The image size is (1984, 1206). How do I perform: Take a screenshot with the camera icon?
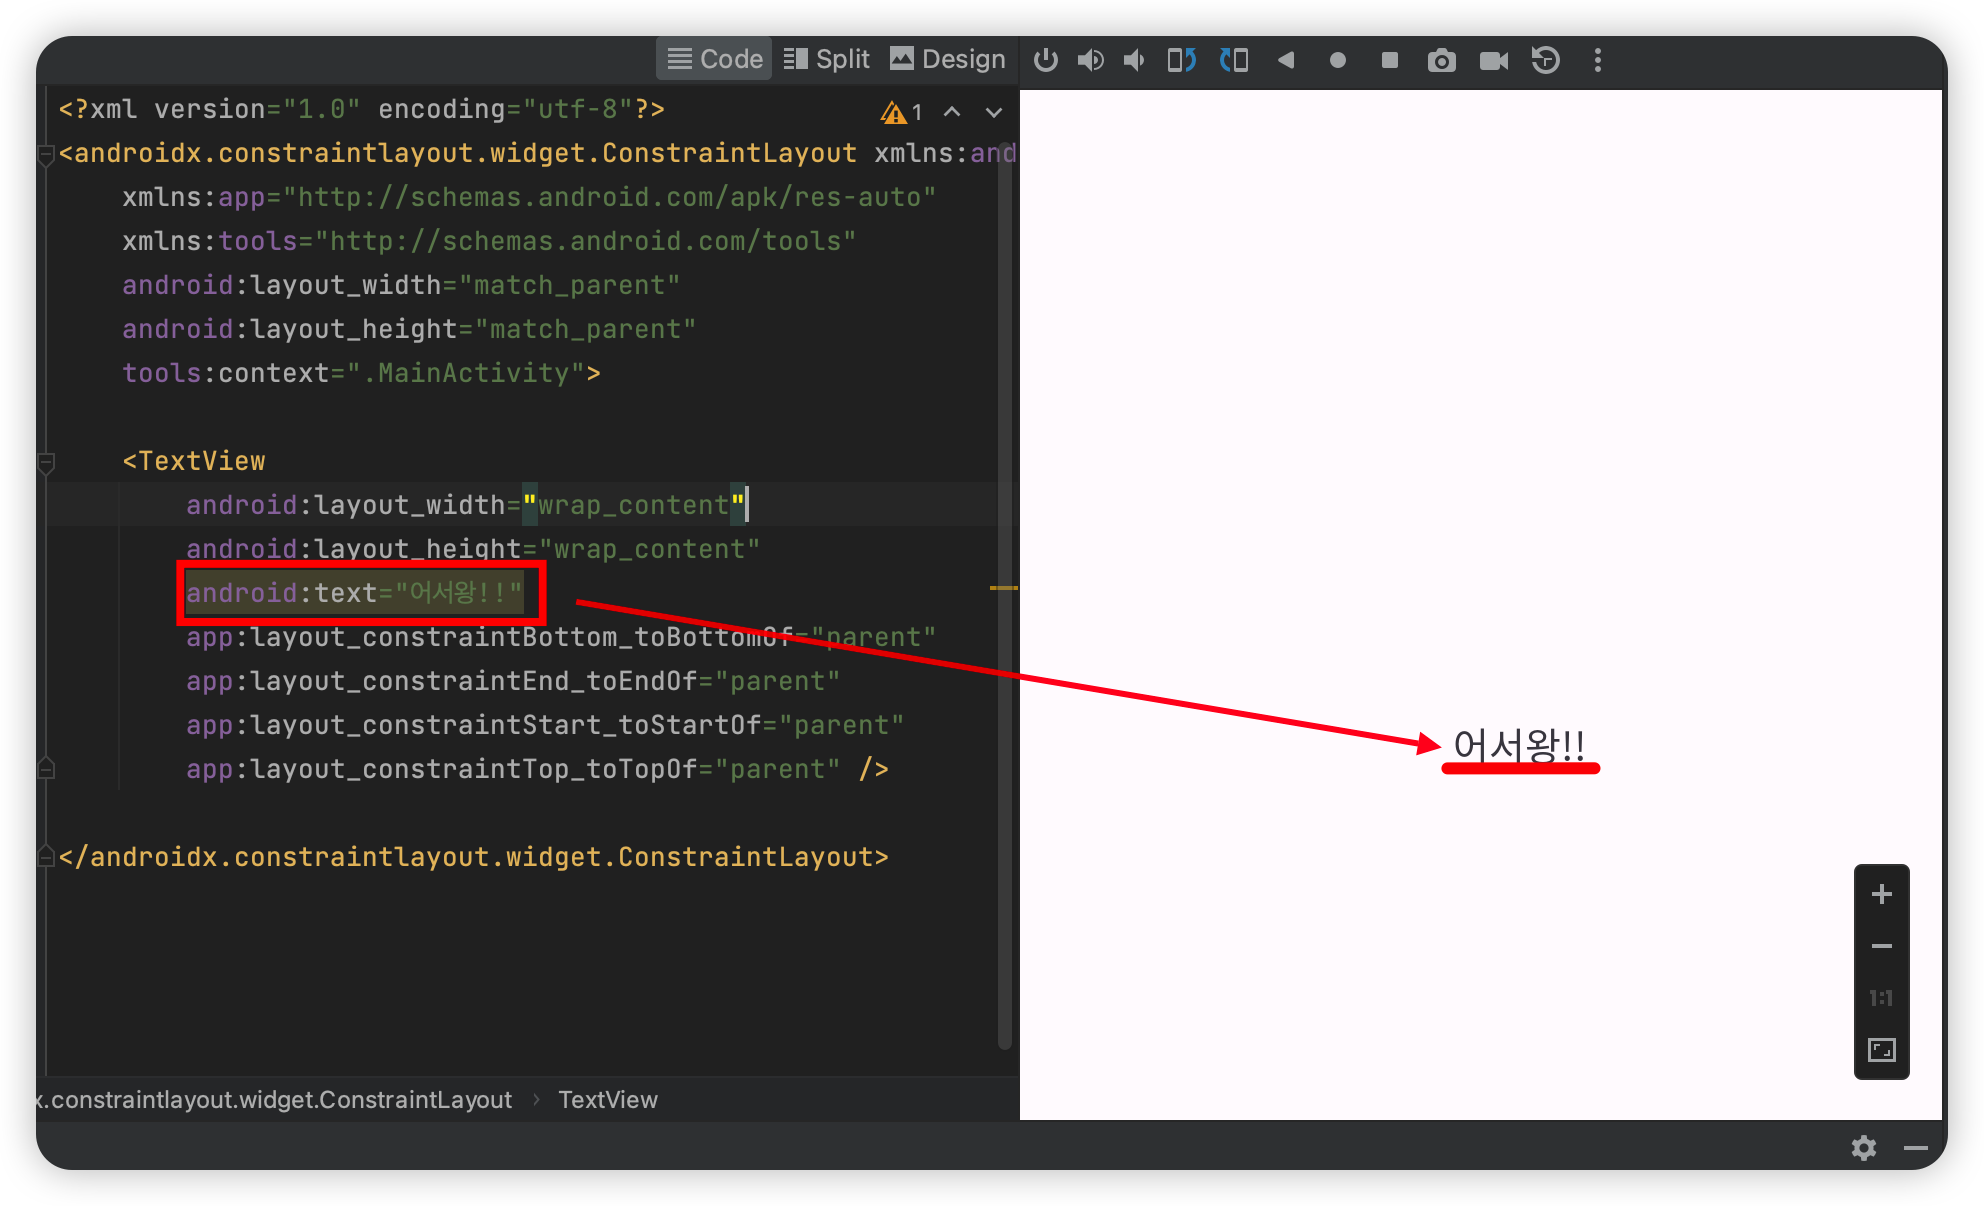(1441, 61)
